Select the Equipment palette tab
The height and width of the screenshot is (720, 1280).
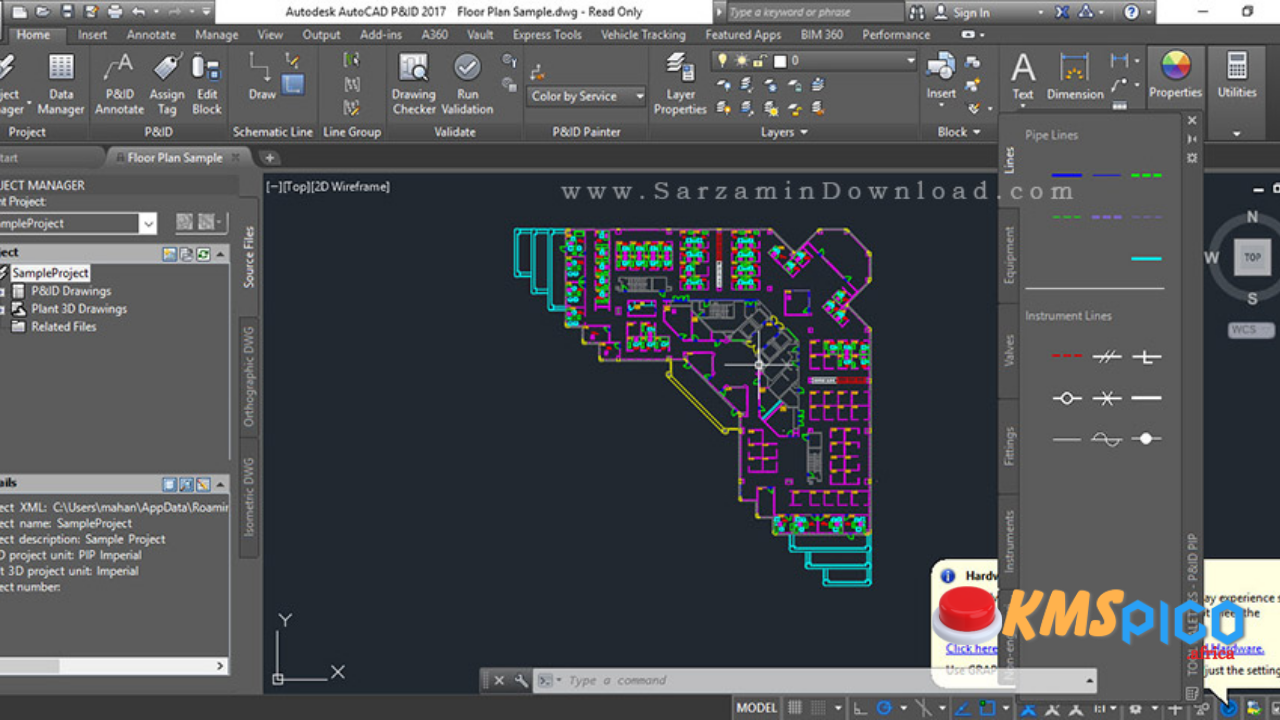1009,254
